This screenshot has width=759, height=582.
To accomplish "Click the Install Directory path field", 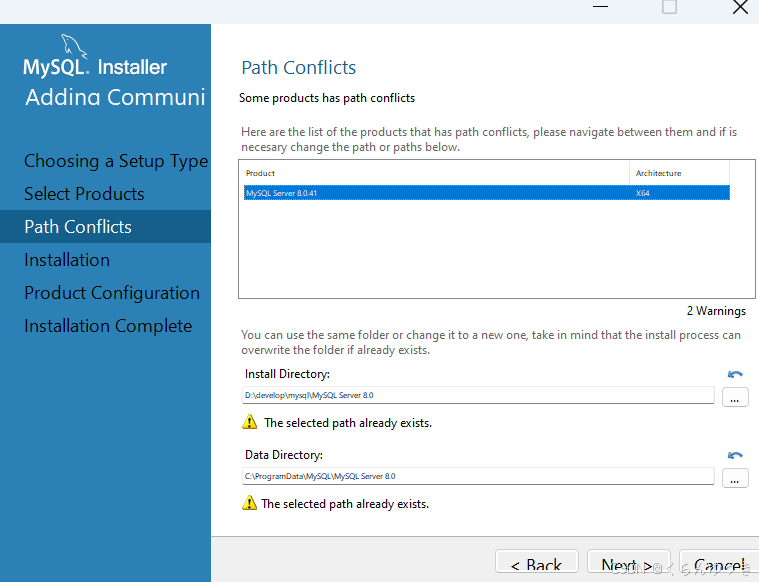I will (x=478, y=395).
